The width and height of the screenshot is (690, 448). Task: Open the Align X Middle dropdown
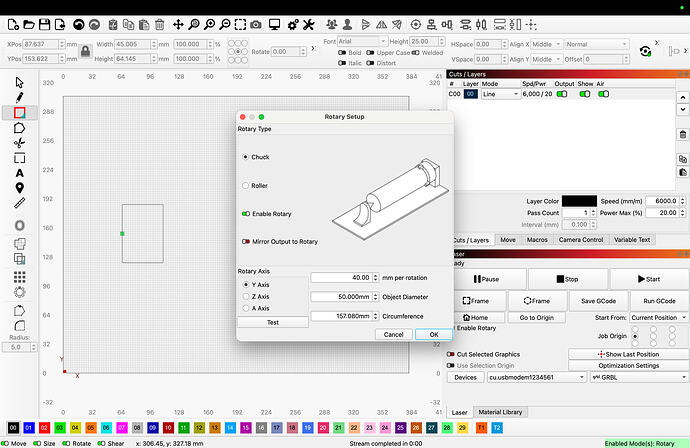547,44
